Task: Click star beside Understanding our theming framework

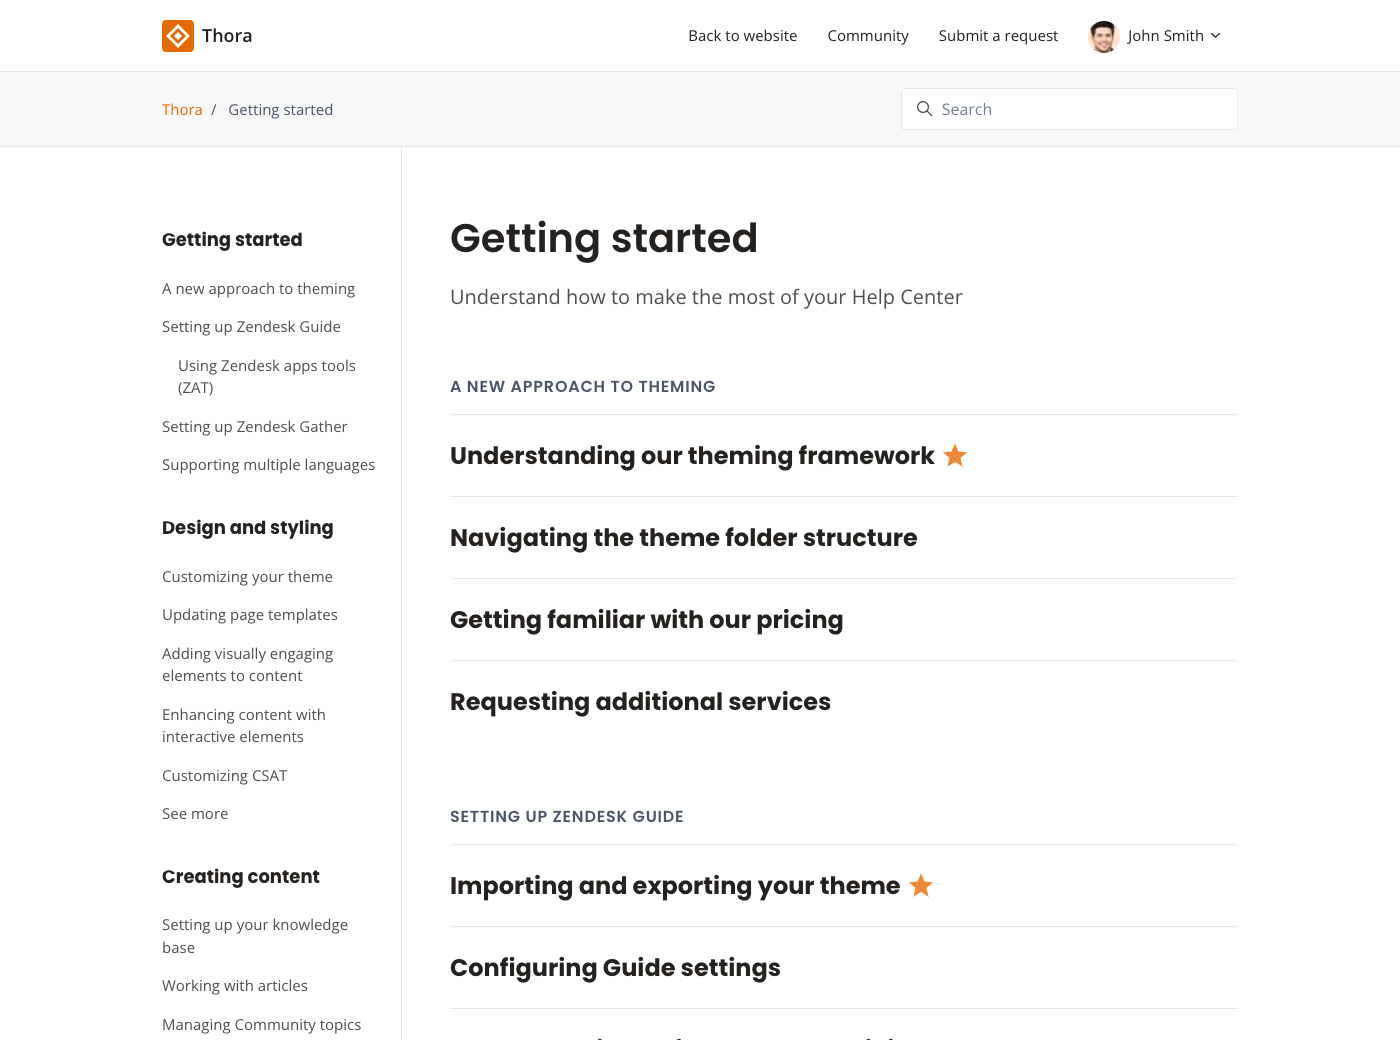Action: point(955,456)
